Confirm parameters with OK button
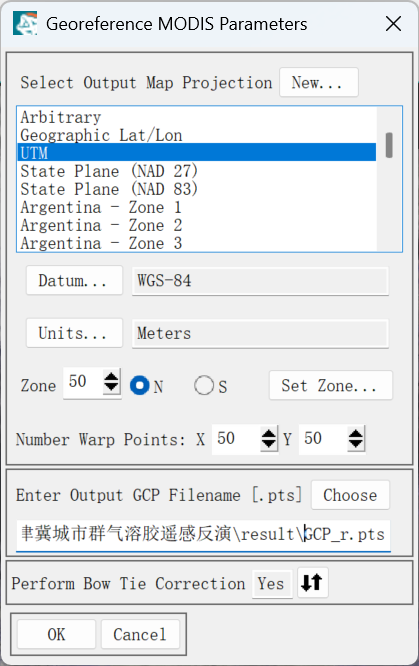The height and width of the screenshot is (666, 419). [56, 634]
